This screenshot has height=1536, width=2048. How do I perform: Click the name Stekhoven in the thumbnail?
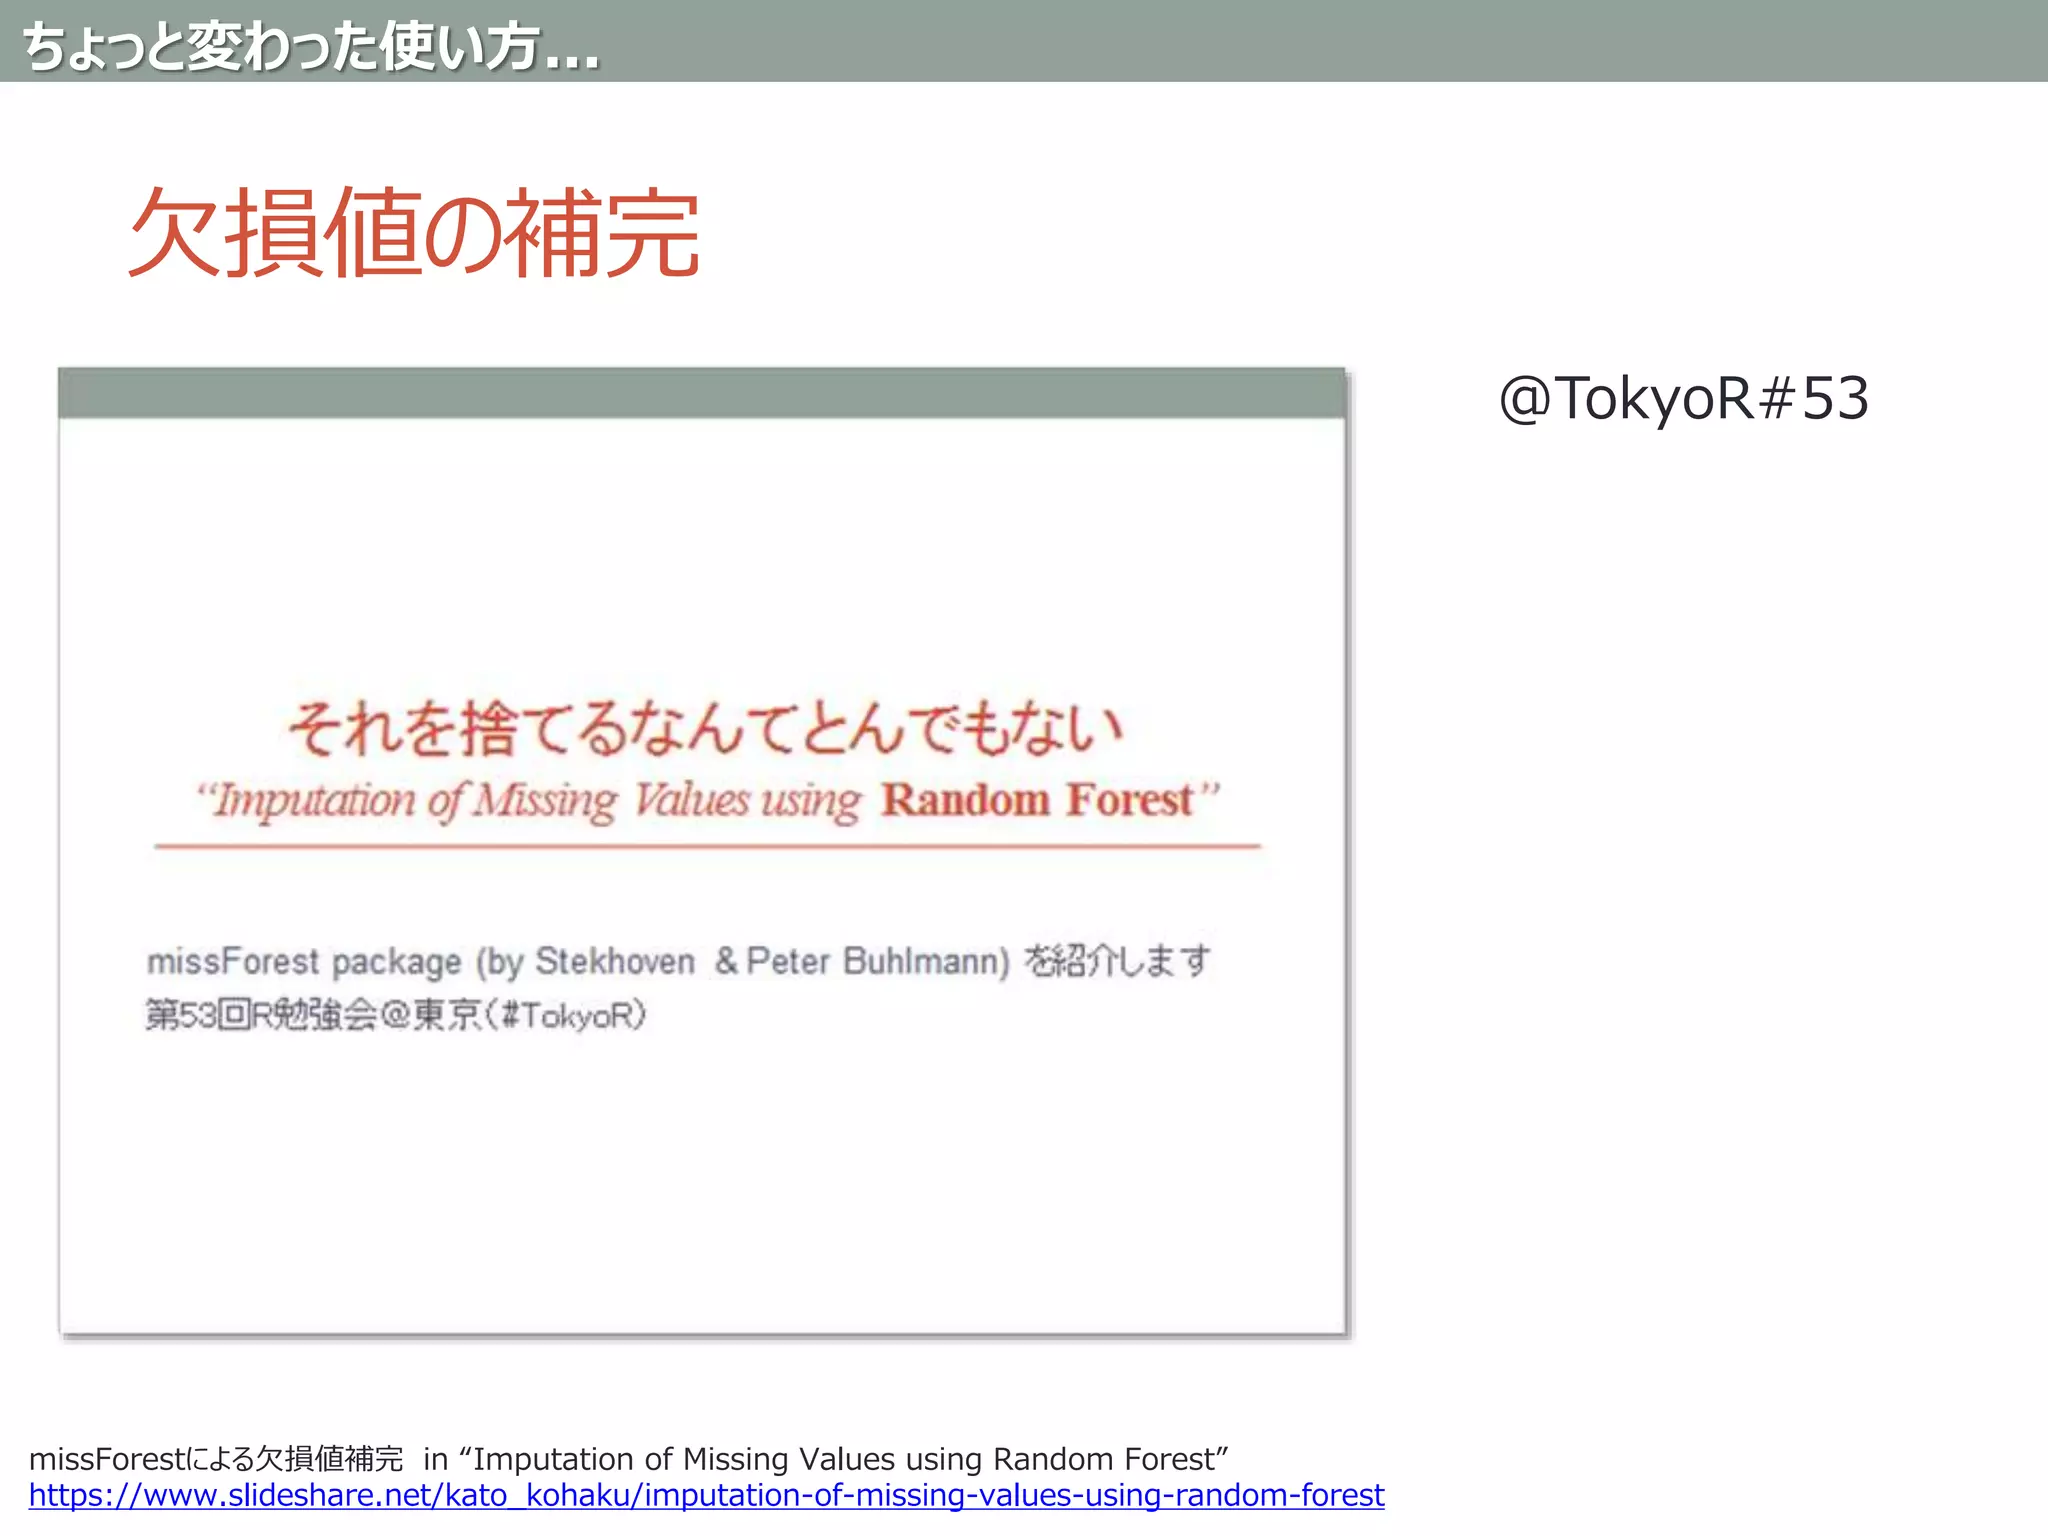click(x=615, y=961)
